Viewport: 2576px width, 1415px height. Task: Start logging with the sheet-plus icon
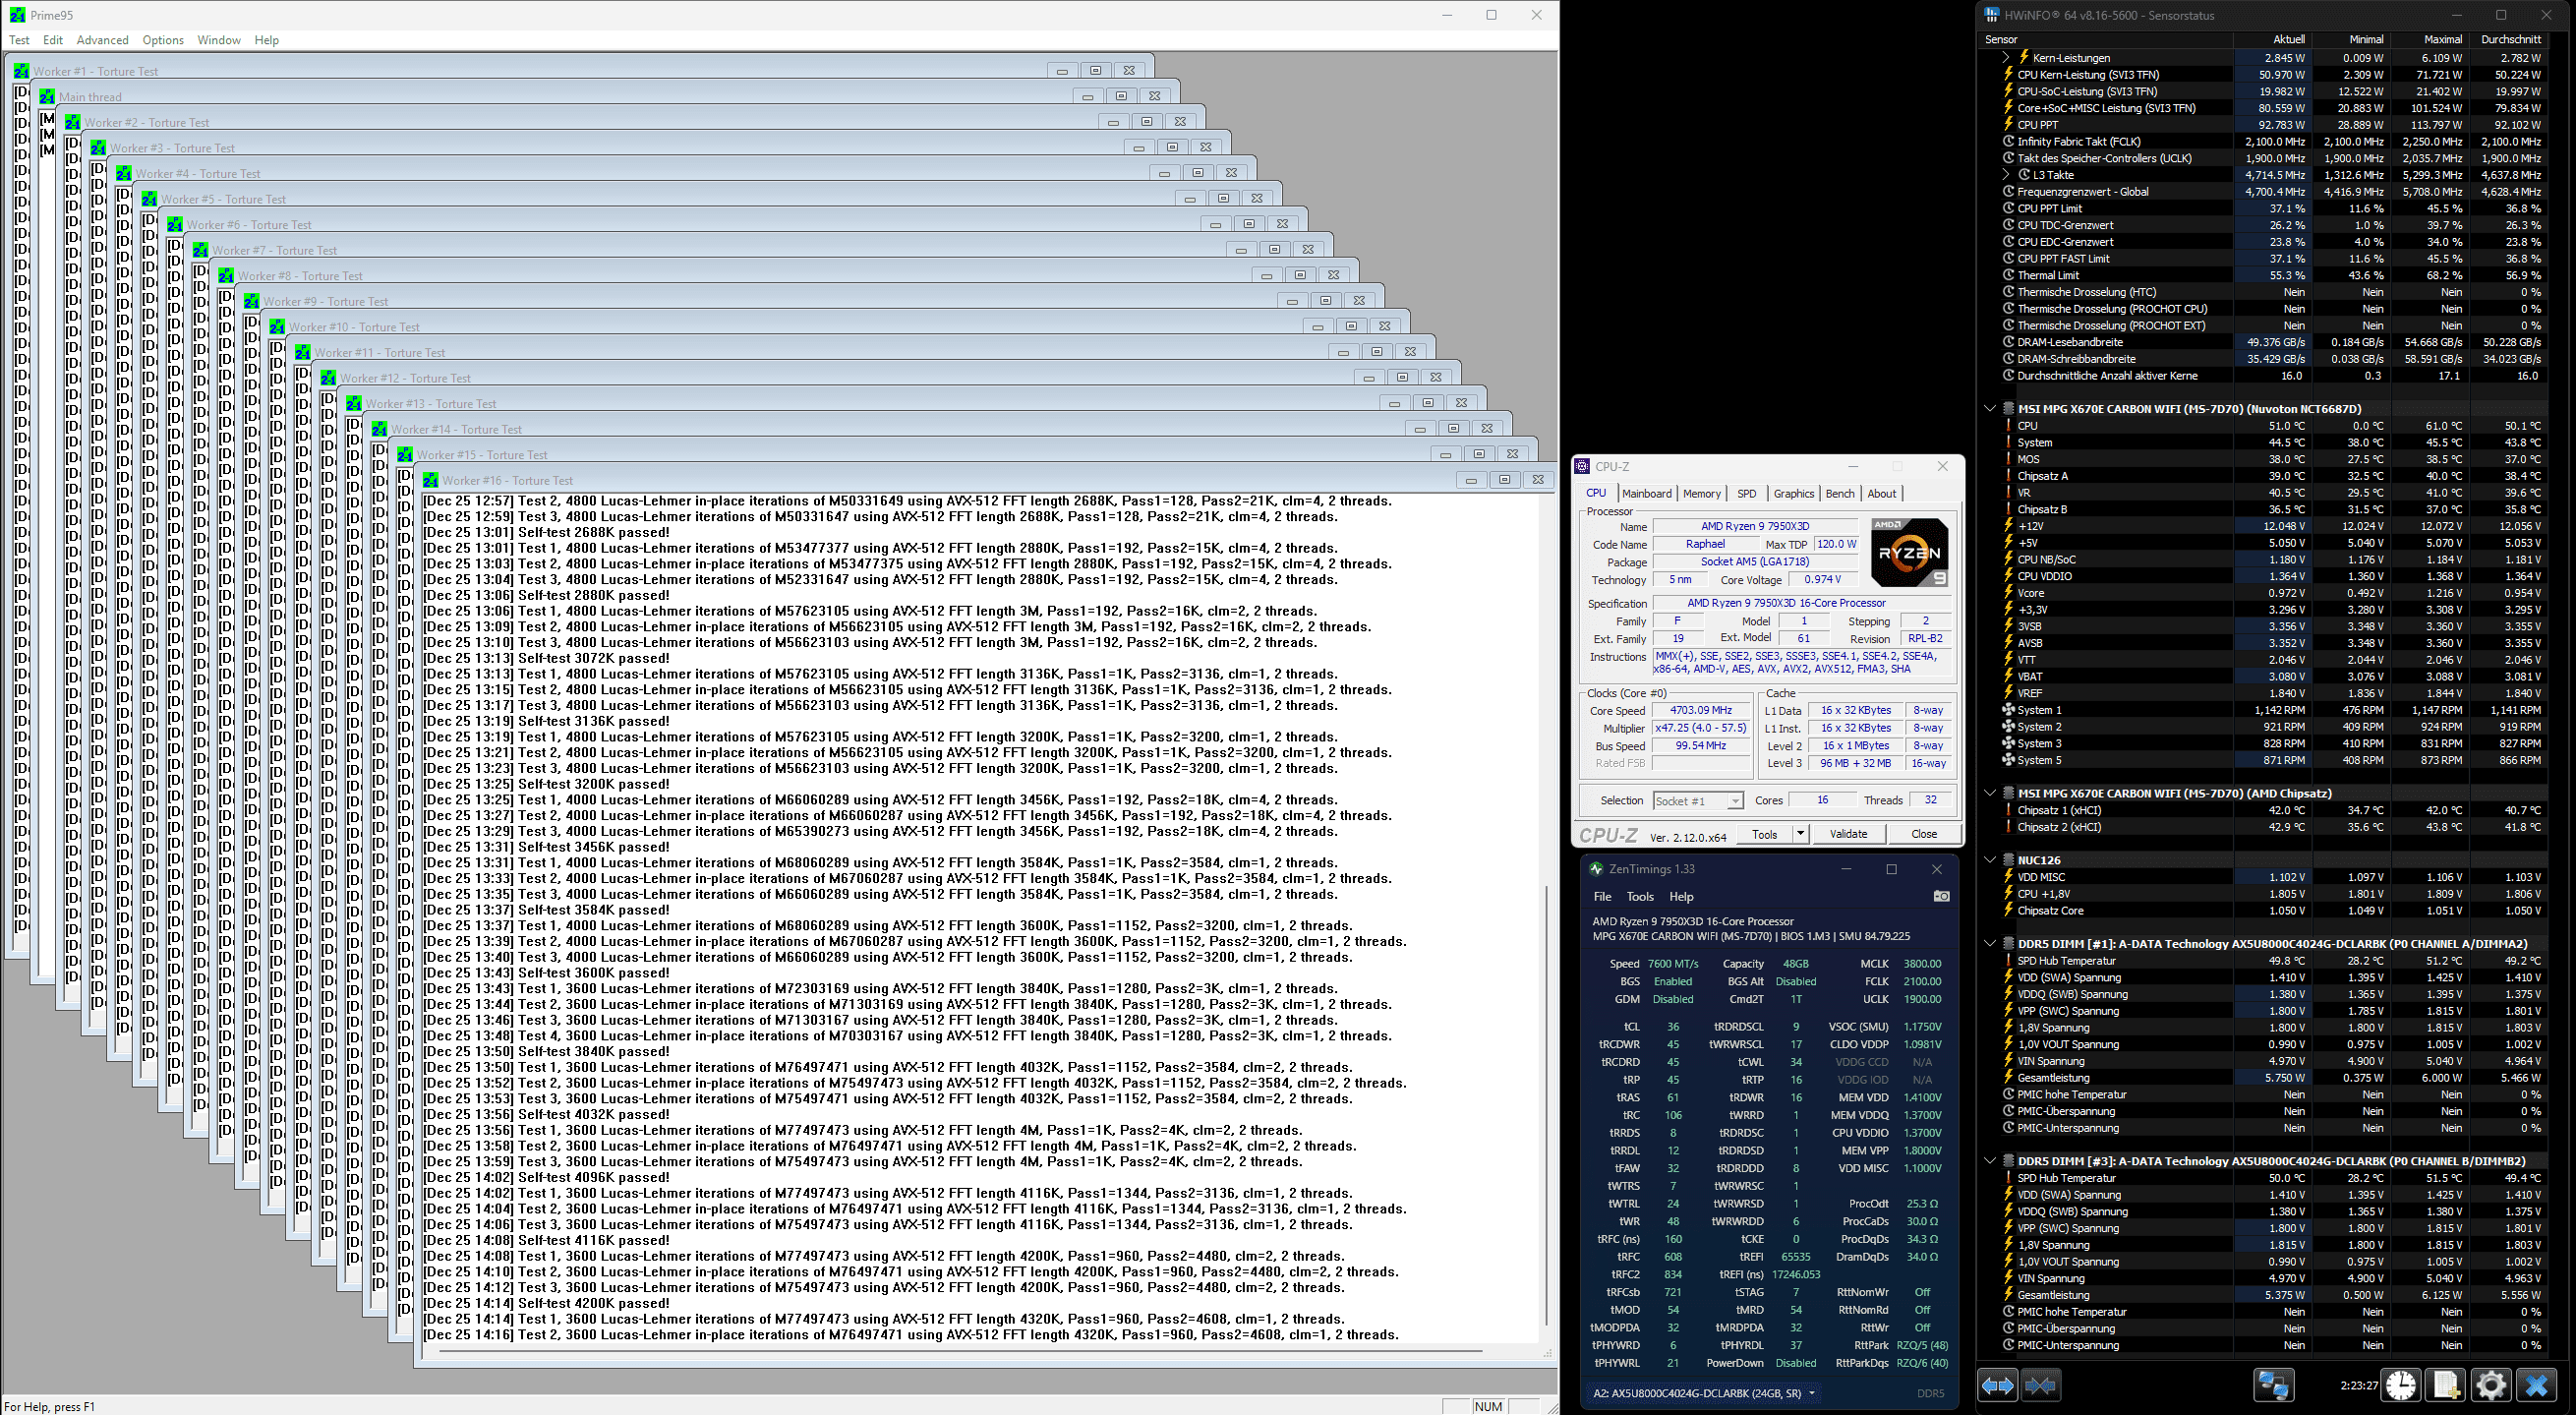tap(2446, 1385)
